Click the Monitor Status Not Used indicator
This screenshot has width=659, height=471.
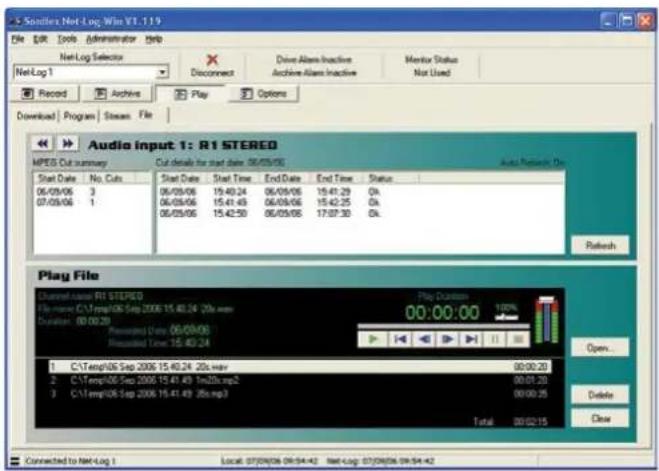(432, 66)
